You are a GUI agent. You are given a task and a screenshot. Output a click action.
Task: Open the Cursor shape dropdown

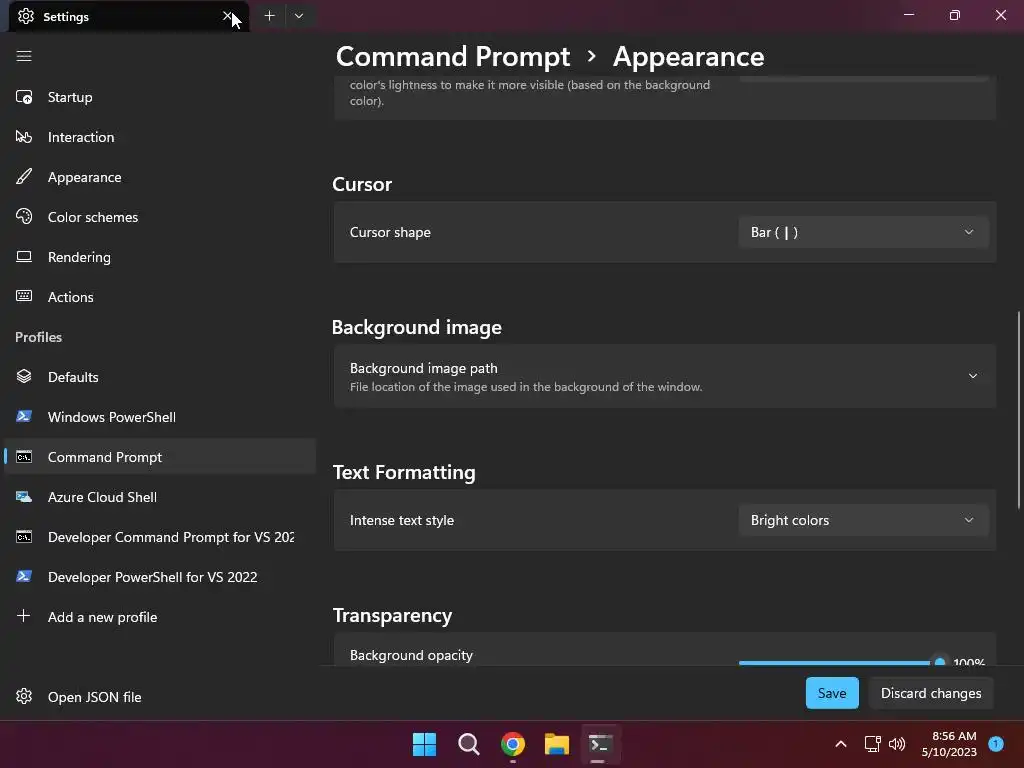[863, 232]
